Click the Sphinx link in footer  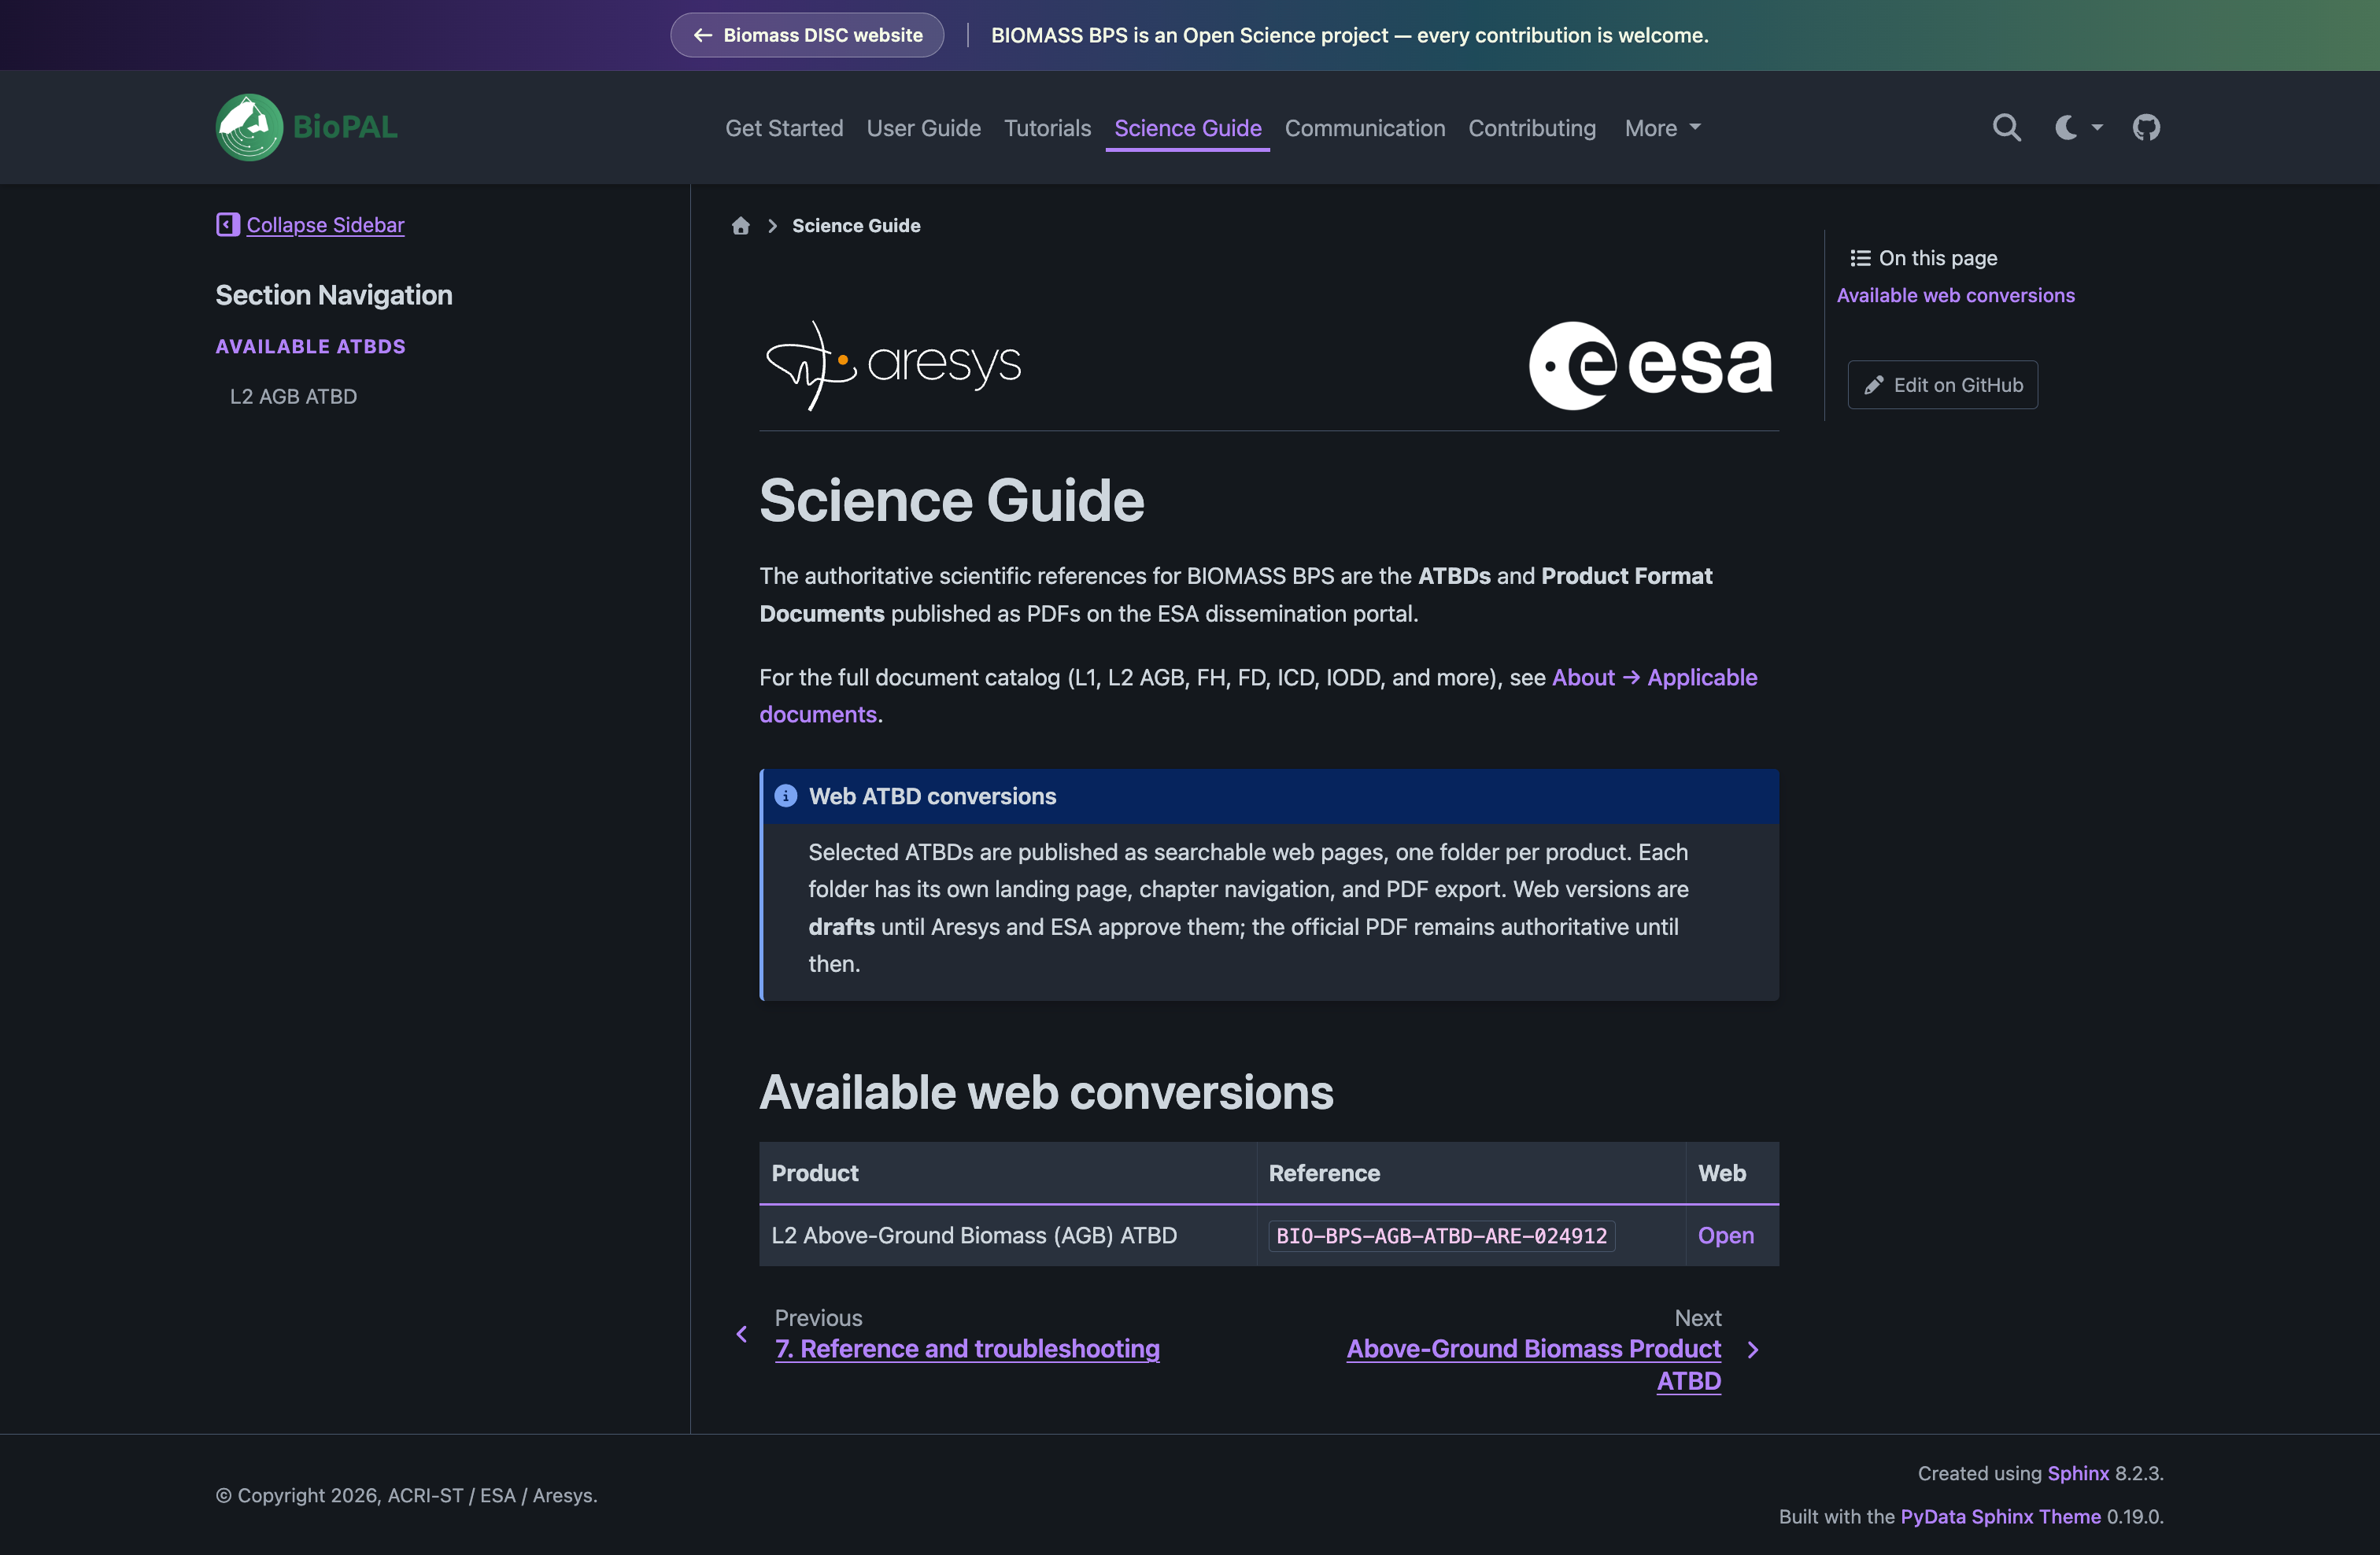[x=2077, y=1474]
